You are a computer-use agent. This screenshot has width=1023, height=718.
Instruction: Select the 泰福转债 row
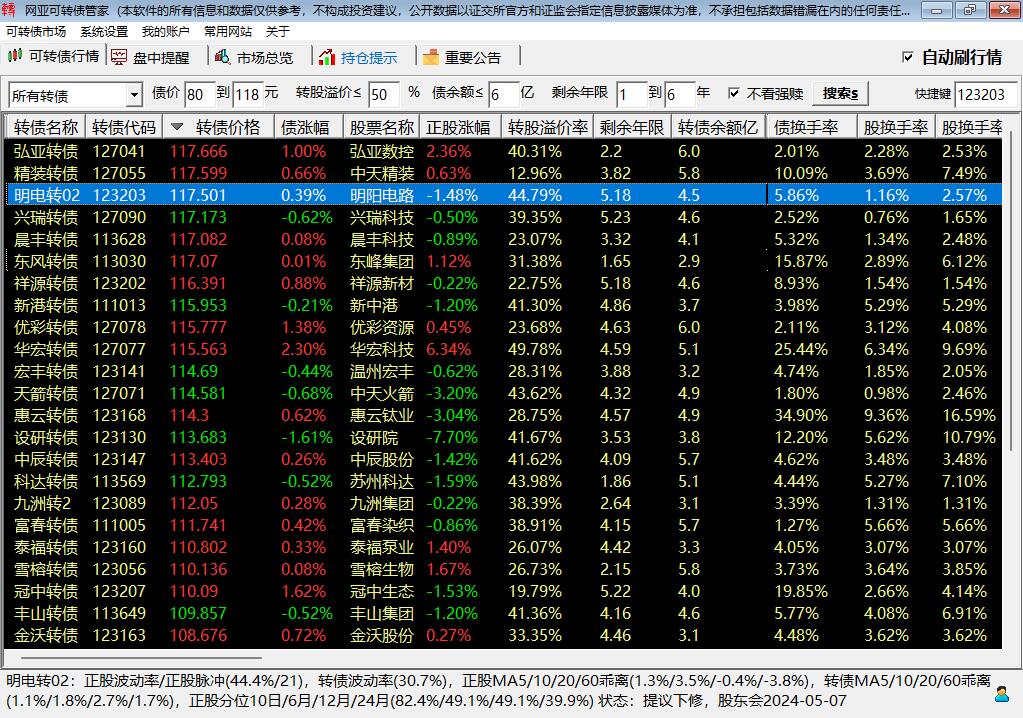point(504,548)
